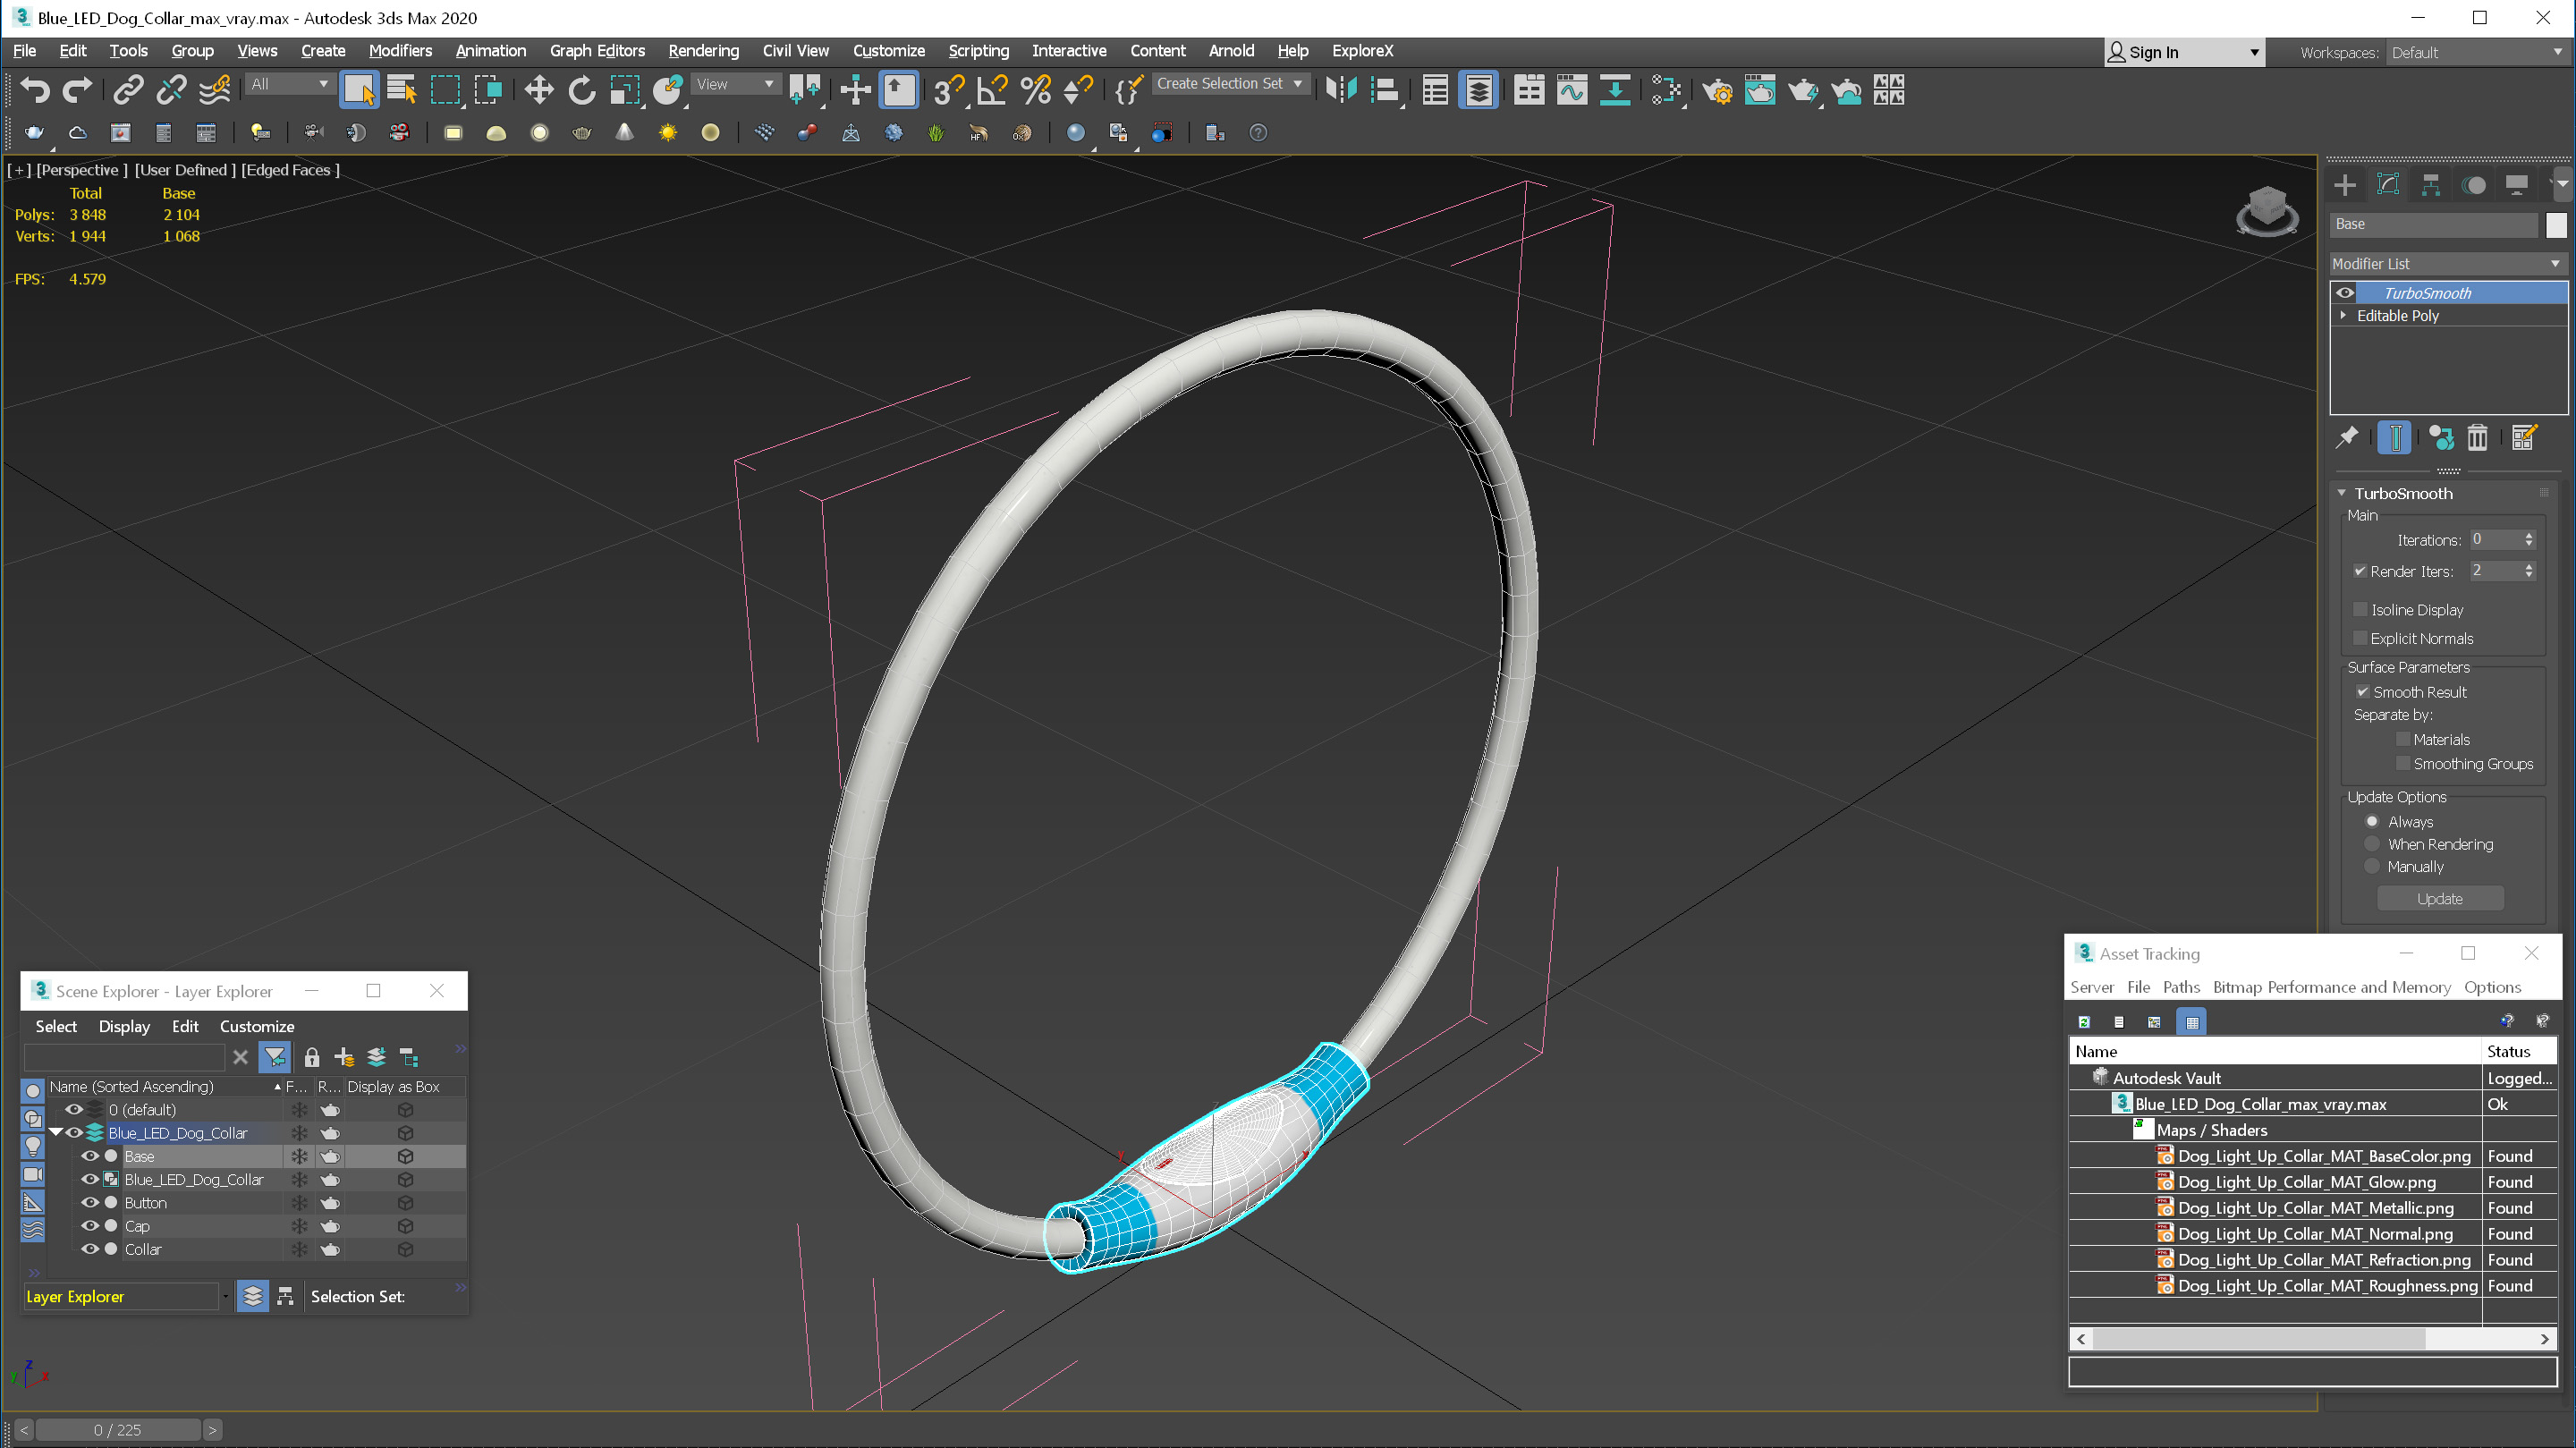Choose the Select Object tool

pos(358,91)
